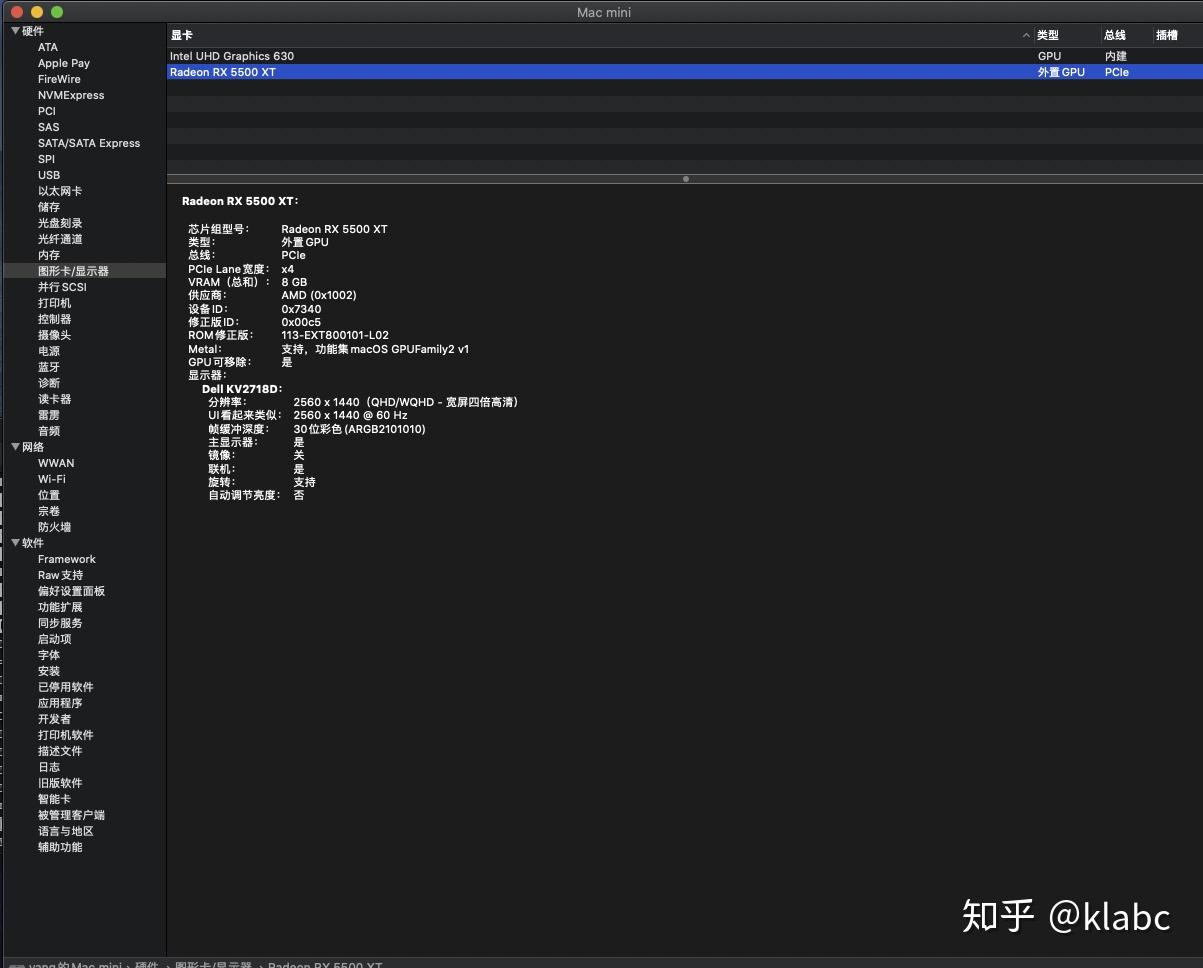This screenshot has height=968, width=1203.
Task: Select 雷雳 in the hardware sidebar
Action: (48, 415)
